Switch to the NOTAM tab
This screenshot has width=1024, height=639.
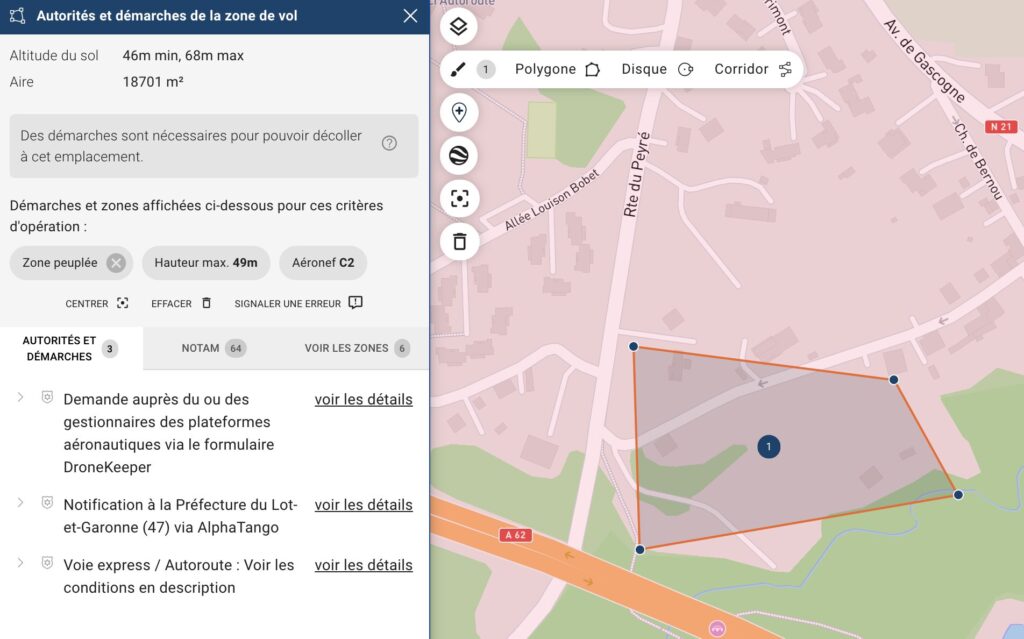click(x=213, y=348)
